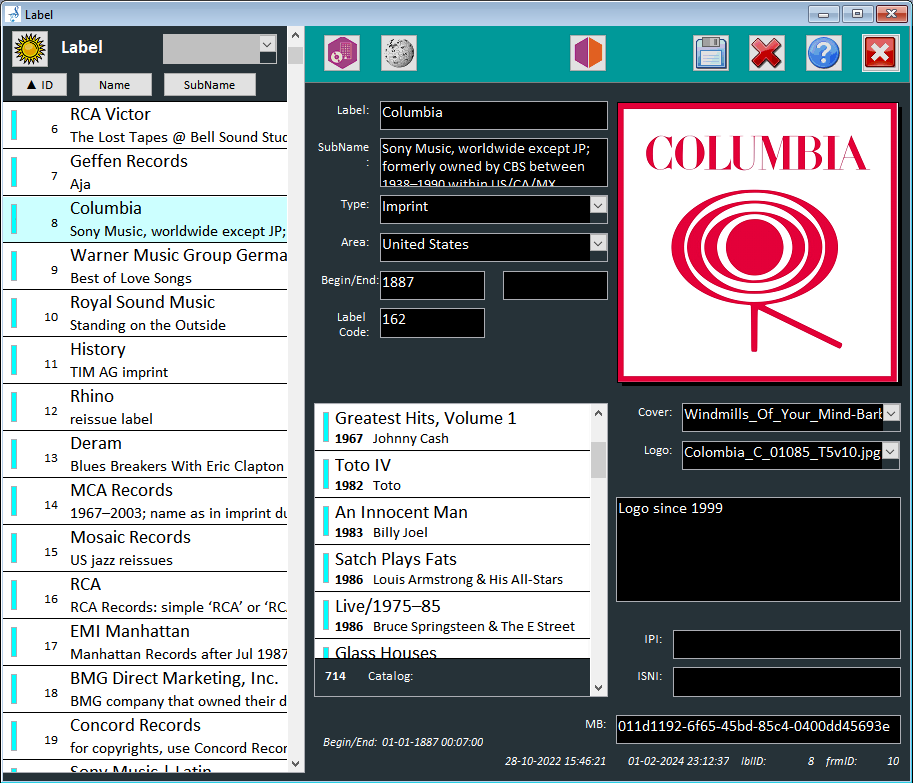Click the Label Code field containing 162
913x783 pixels.
(x=432, y=323)
